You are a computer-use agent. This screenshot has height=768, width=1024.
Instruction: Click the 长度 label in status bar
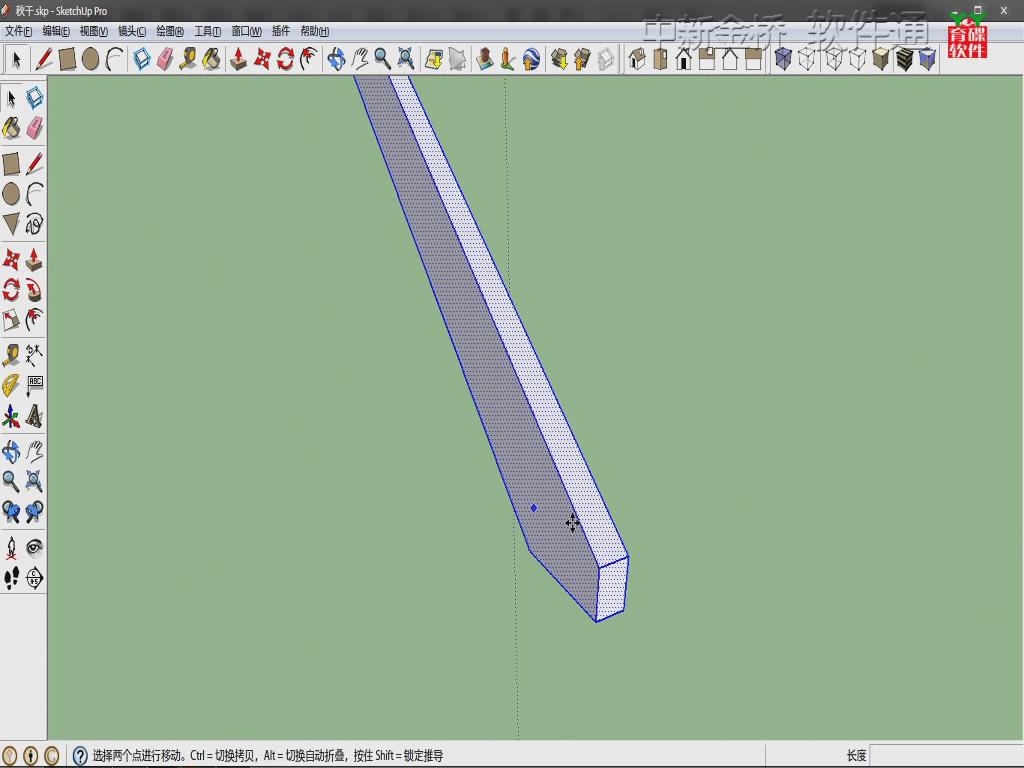(x=856, y=756)
